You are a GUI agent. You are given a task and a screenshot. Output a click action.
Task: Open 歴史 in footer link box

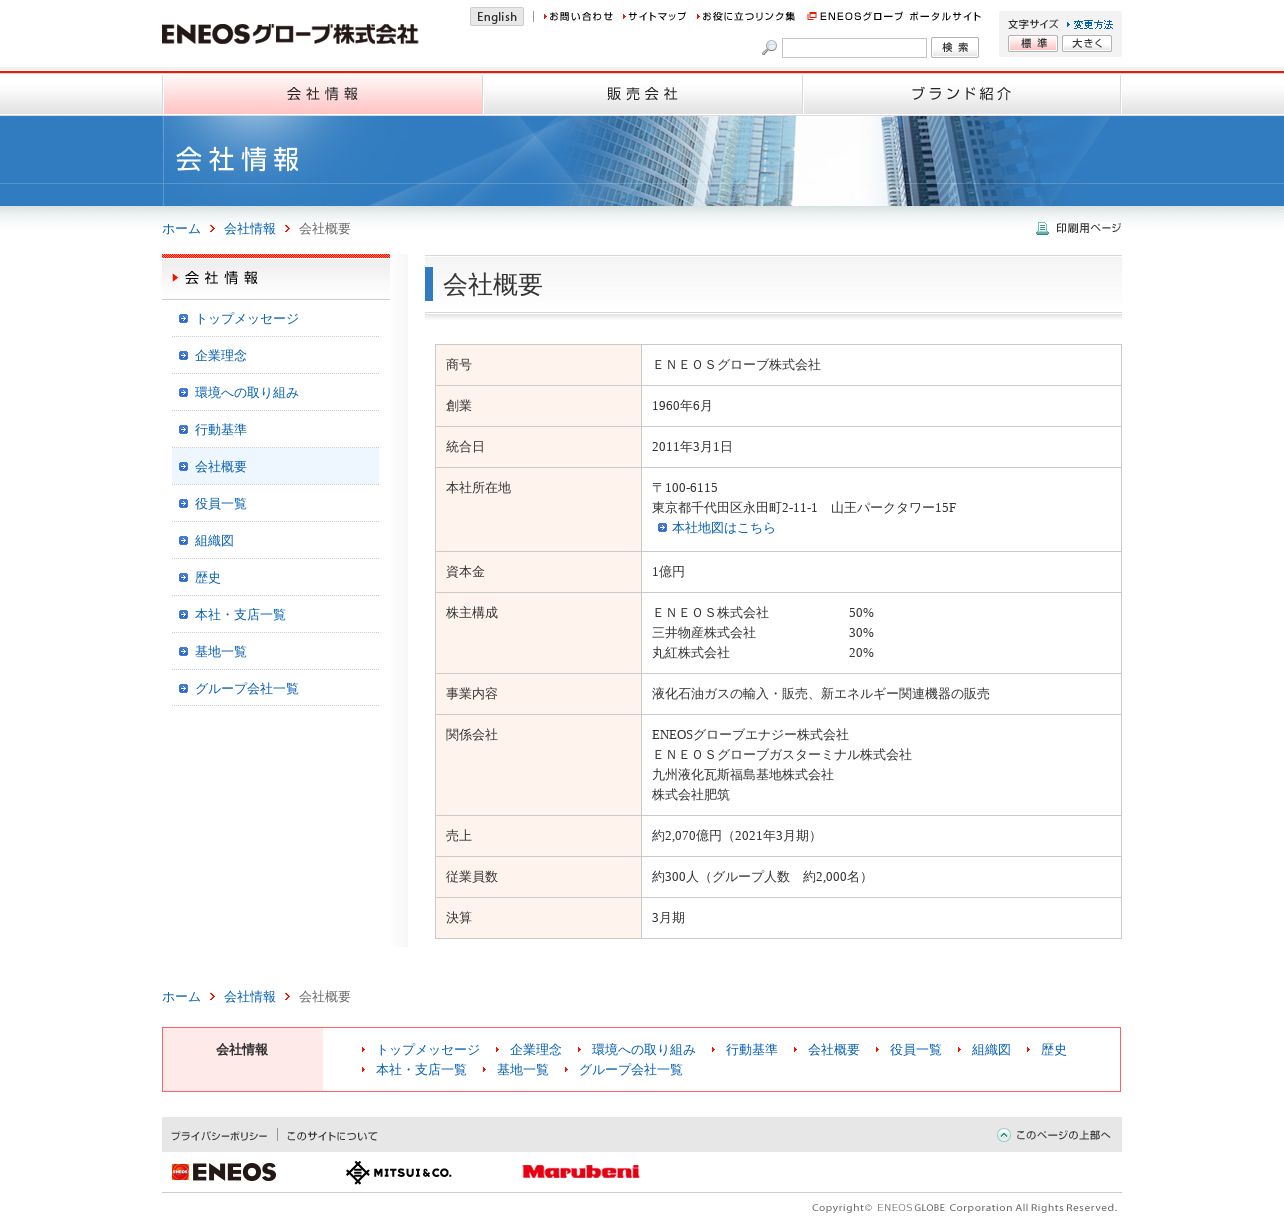(x=1054, y=1050)
